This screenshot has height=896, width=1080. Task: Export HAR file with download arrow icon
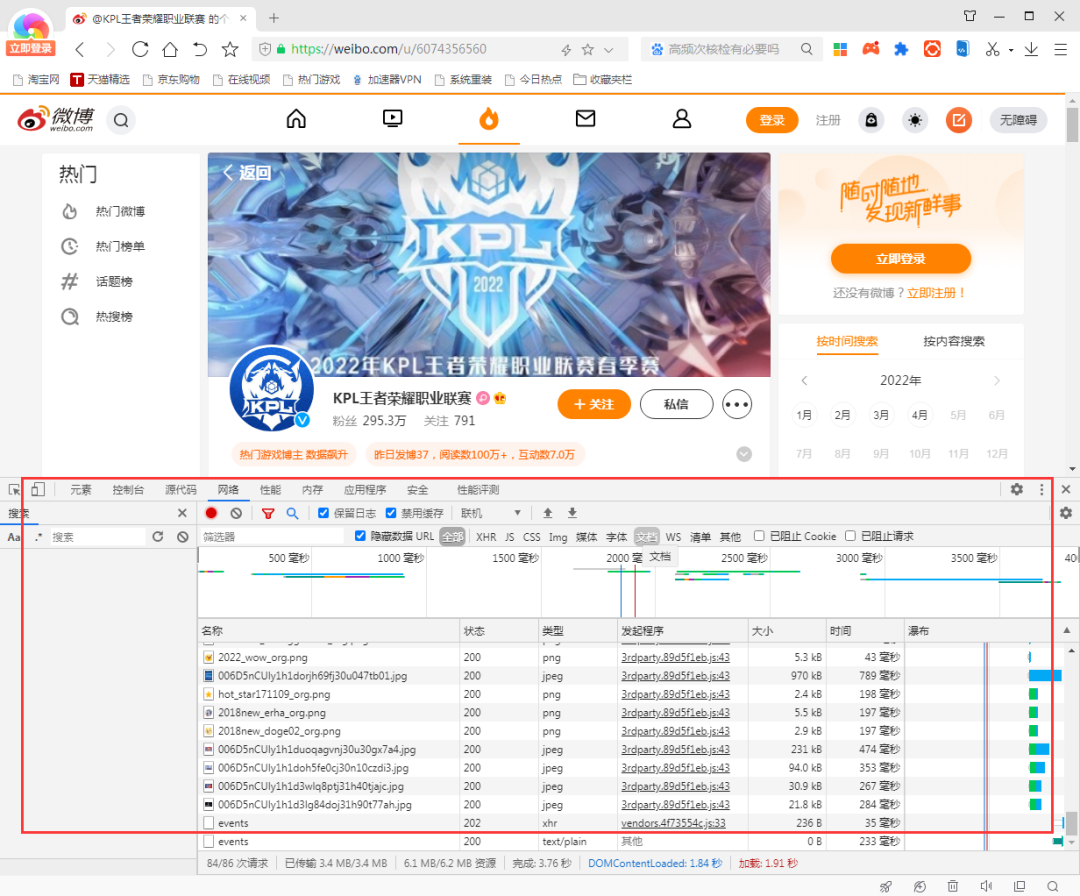(572, 513)
